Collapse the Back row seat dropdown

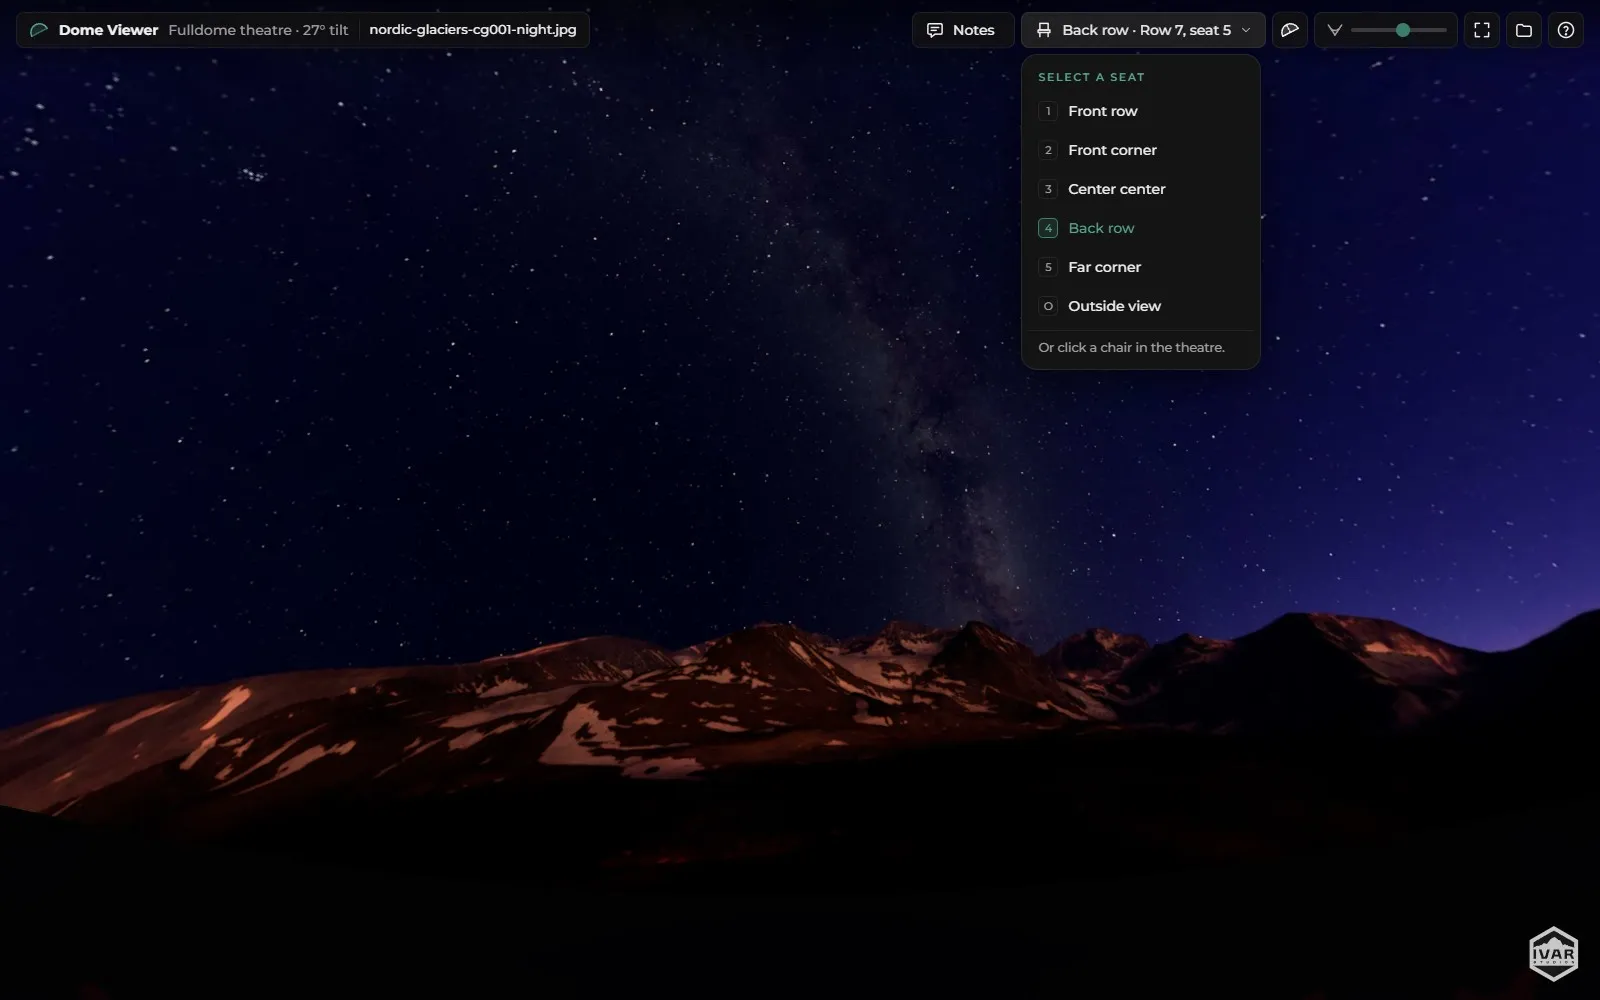tap(1143, 30)
